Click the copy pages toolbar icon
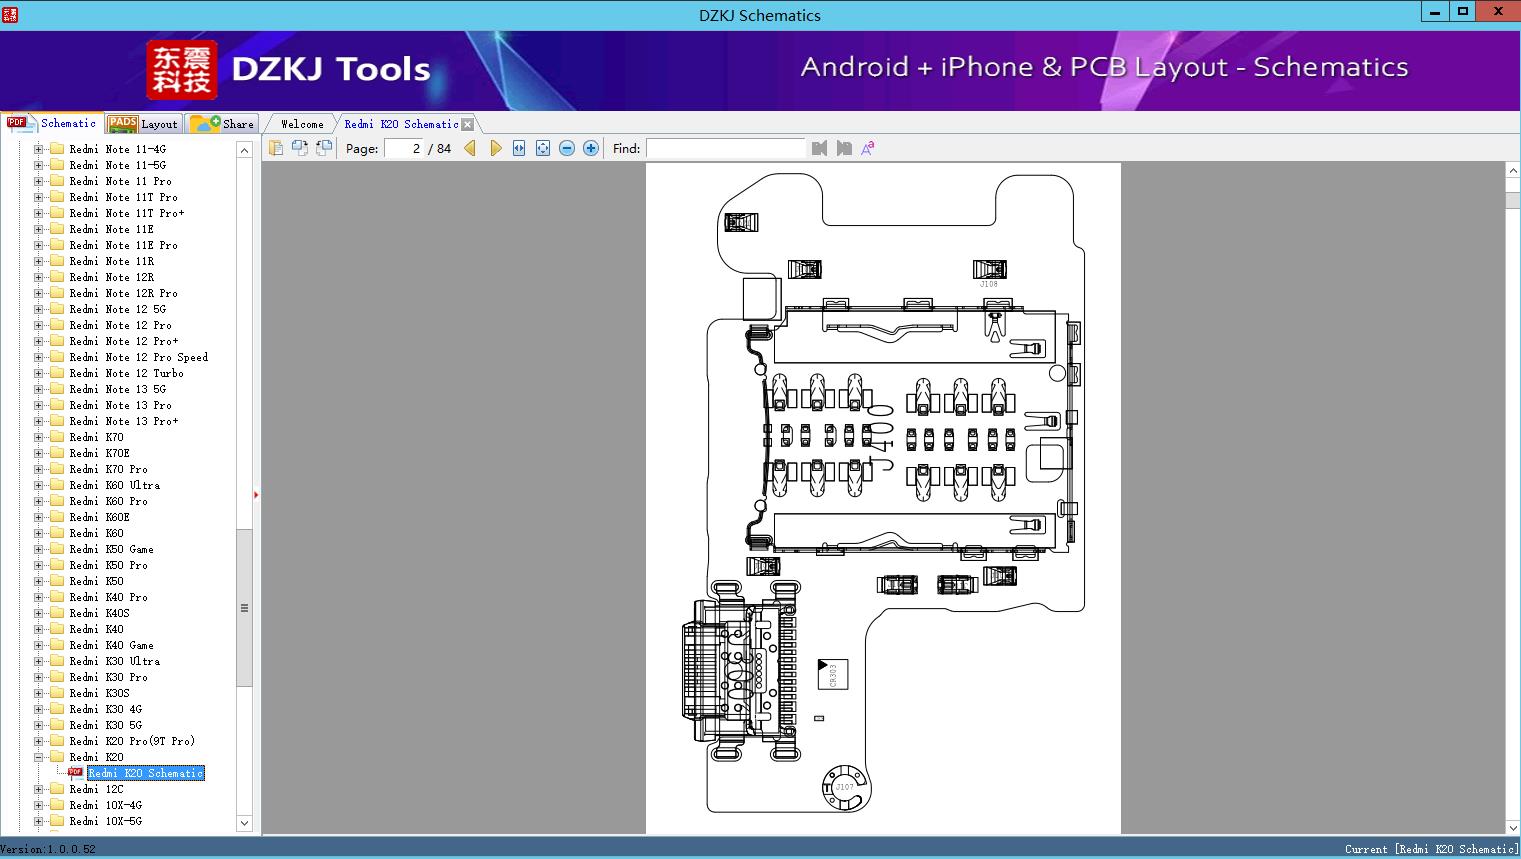Viewport: 1521px width, 859px height. pyautogui.click(x=276, y=148)
